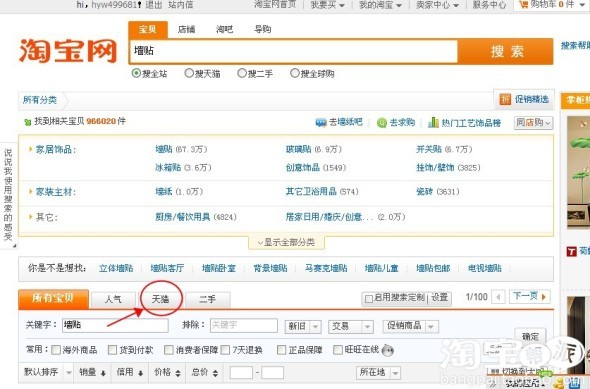Image resolution: width=590 pixels, height=389 pixels.
Task: Select 人气 results tab
Action: click(x=113, y=300)
